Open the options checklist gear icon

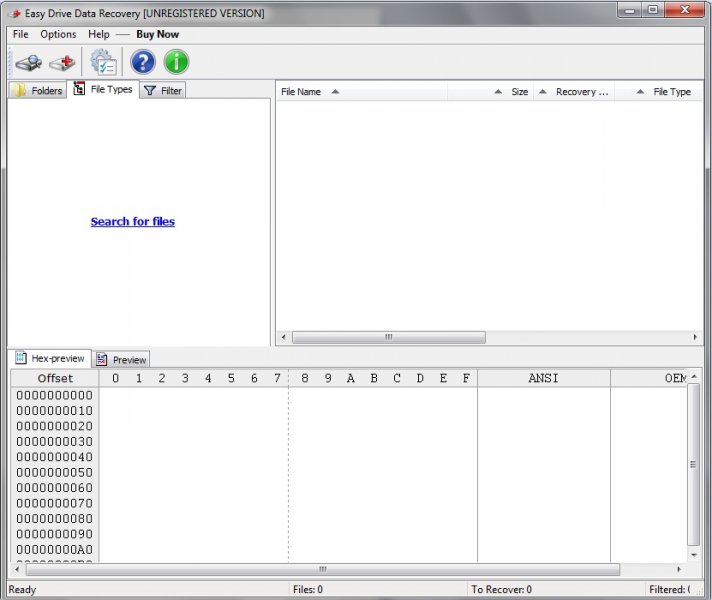(x=103, y=62)
